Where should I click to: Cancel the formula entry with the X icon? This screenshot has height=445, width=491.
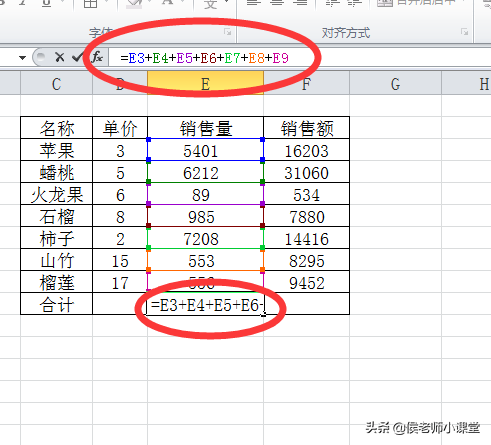[x=60, y=57]
